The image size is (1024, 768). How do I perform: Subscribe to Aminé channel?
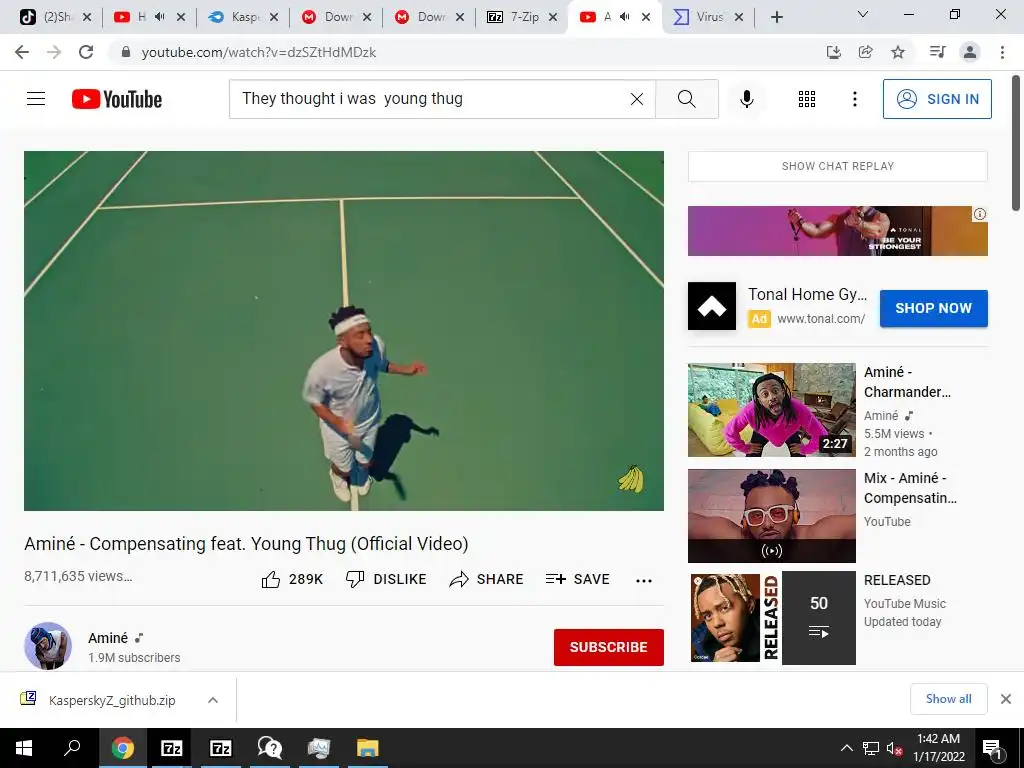(x=609, y=647)
